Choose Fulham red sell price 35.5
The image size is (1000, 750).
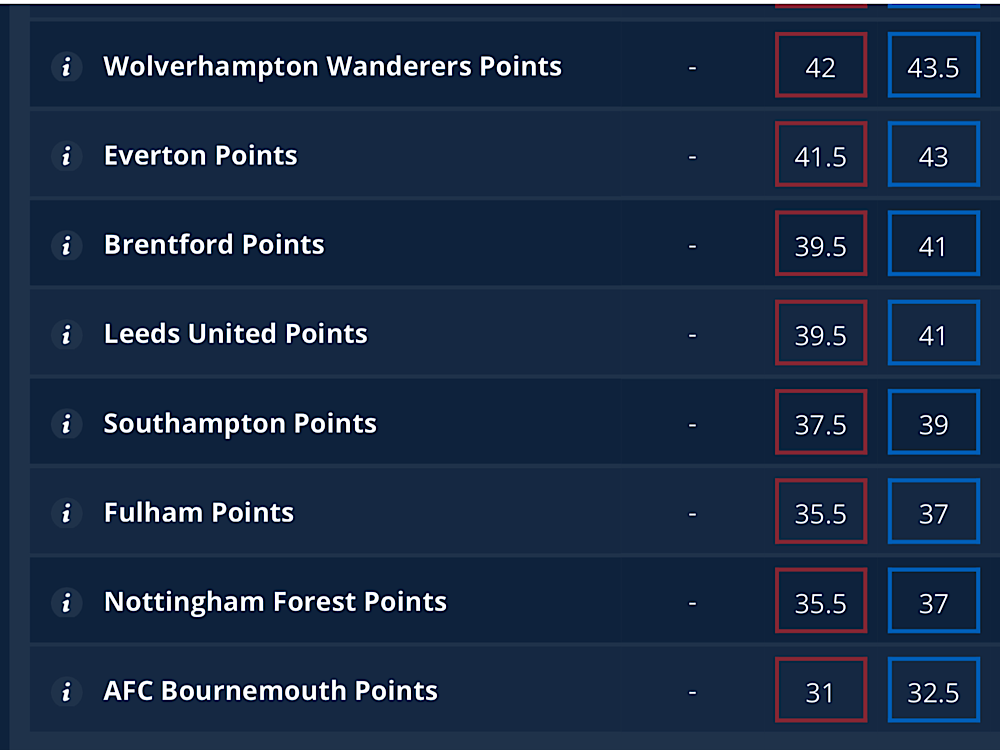pos(821,511)
